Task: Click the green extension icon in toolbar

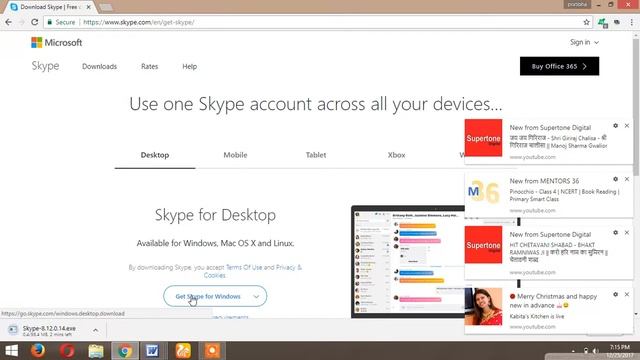Action: click(x=602, y=22)
